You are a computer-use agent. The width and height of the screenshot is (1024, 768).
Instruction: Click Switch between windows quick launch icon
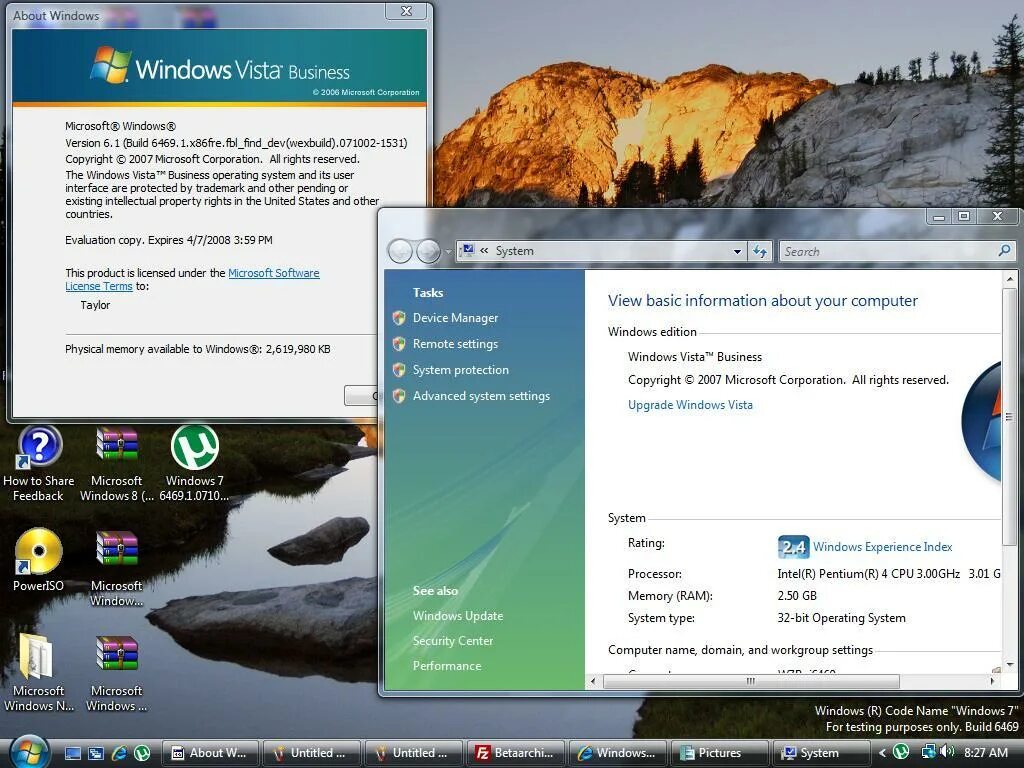(x=96, y=753)
